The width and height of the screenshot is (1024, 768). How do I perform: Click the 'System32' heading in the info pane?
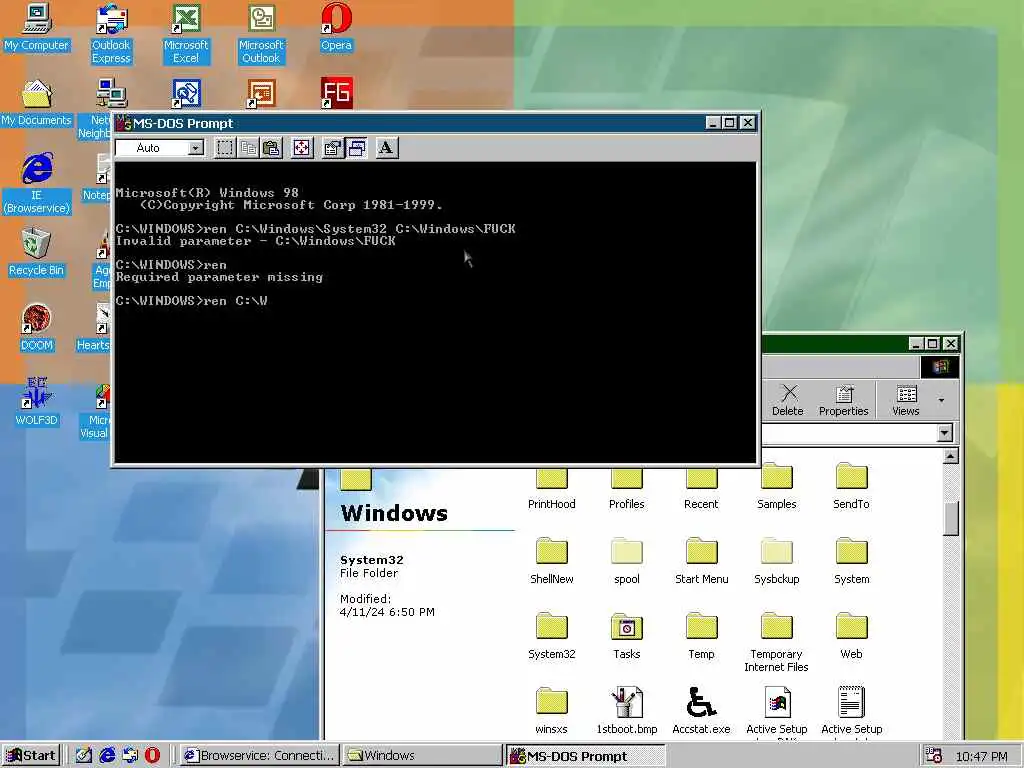pos(372,560)
